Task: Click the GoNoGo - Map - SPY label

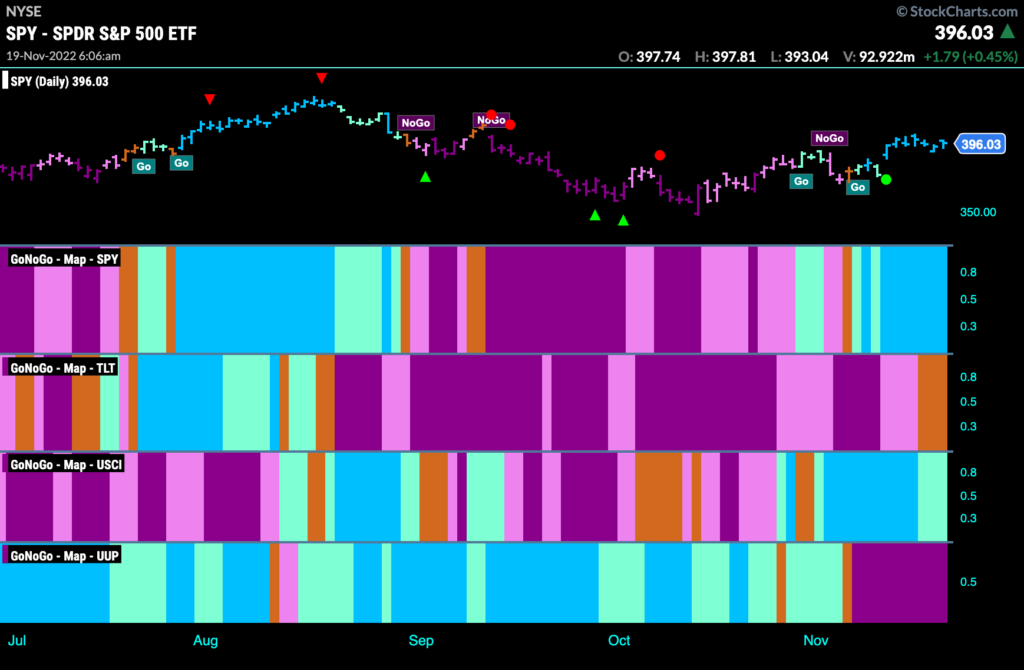Action: [64, 259]
